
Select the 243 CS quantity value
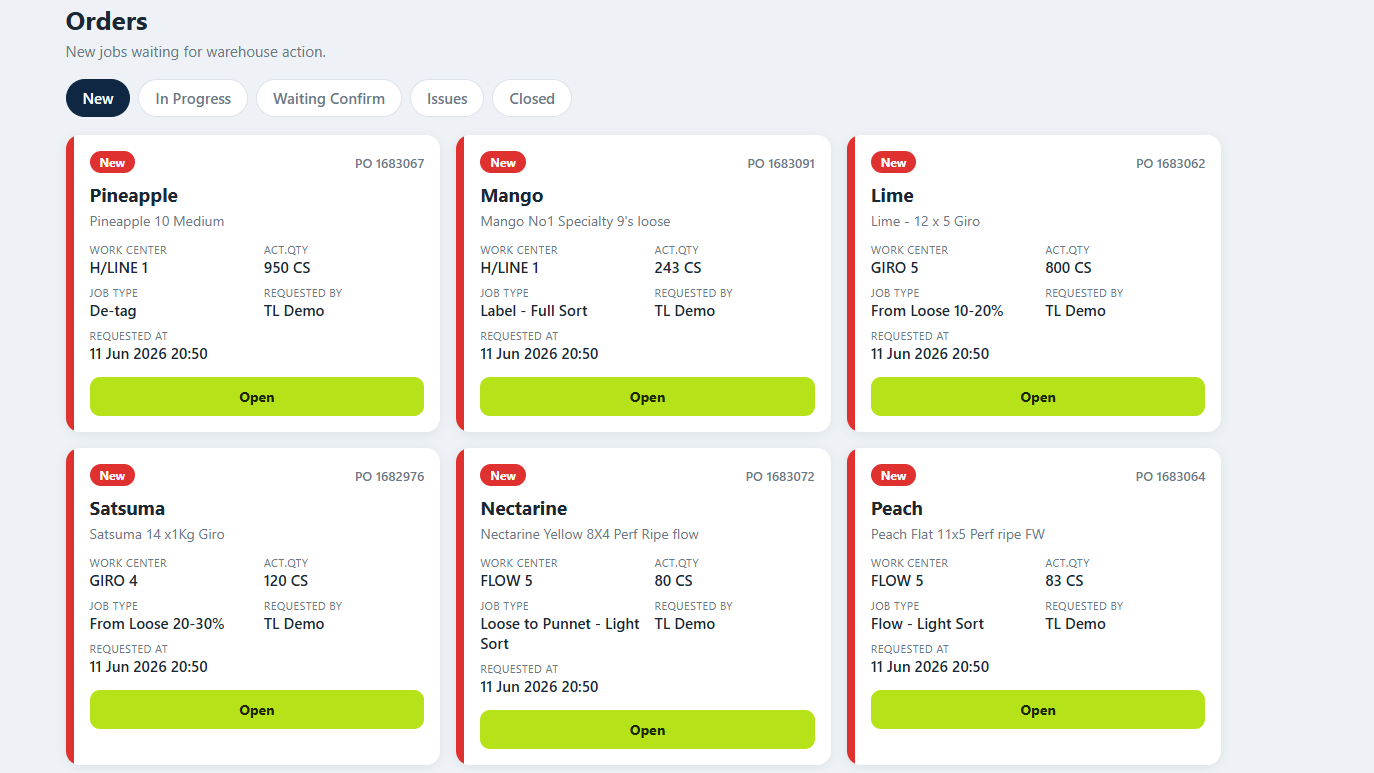[x=678, y=268]
